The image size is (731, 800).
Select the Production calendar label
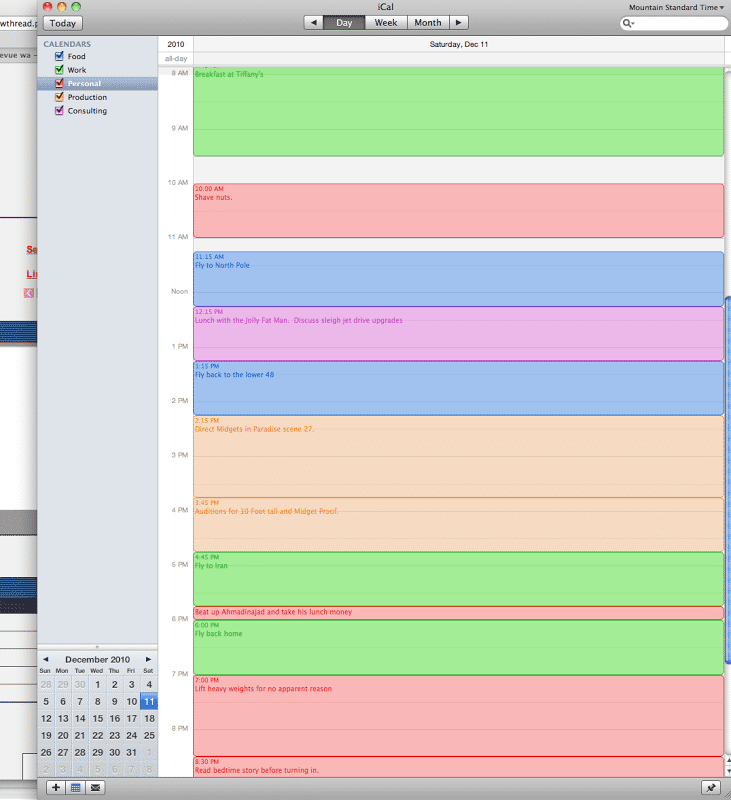(x=87, y=97)
